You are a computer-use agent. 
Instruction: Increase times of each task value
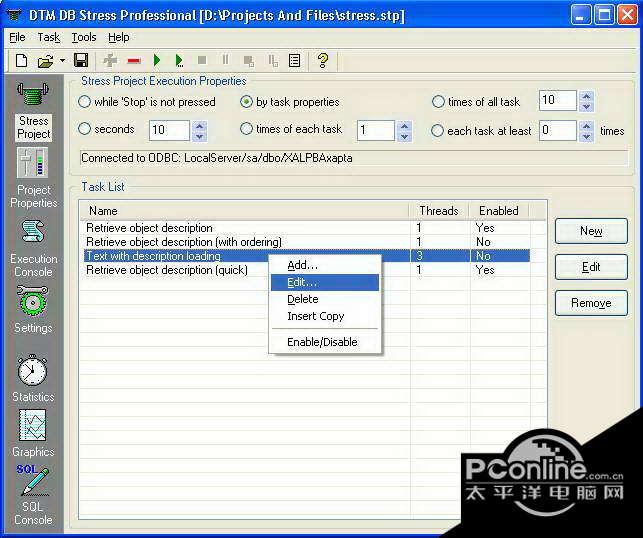coord(404,125)
